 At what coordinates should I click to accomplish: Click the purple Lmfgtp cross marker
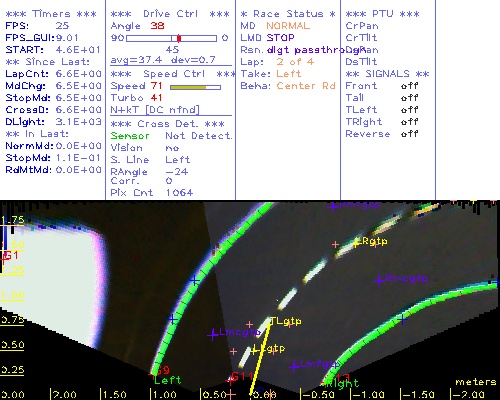(293, 366)
